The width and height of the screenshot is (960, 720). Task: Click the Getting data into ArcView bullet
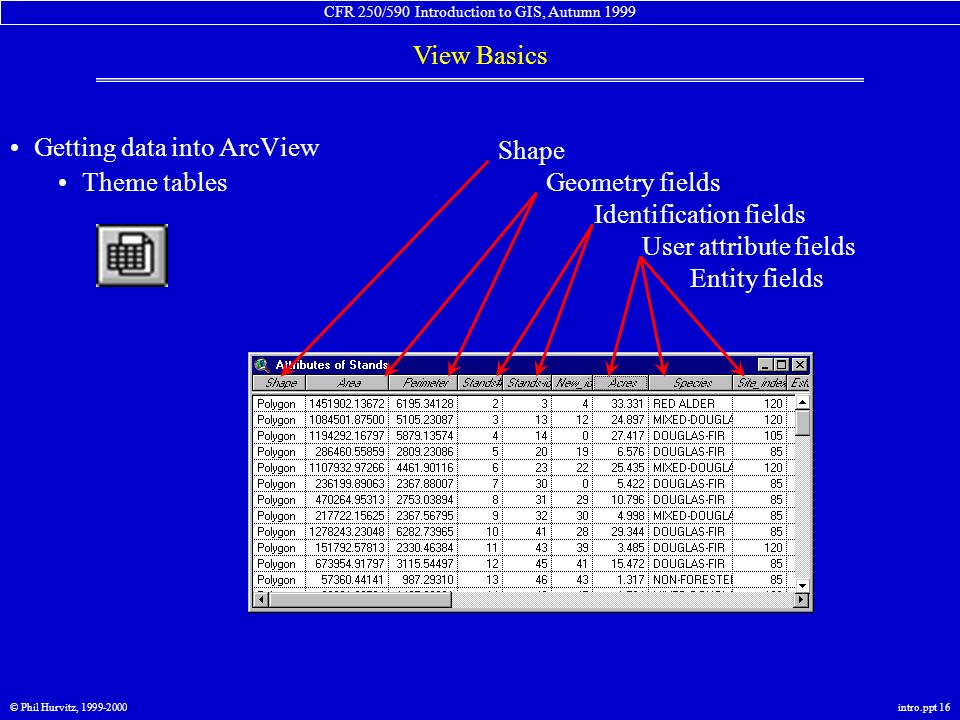click(176, 148)
